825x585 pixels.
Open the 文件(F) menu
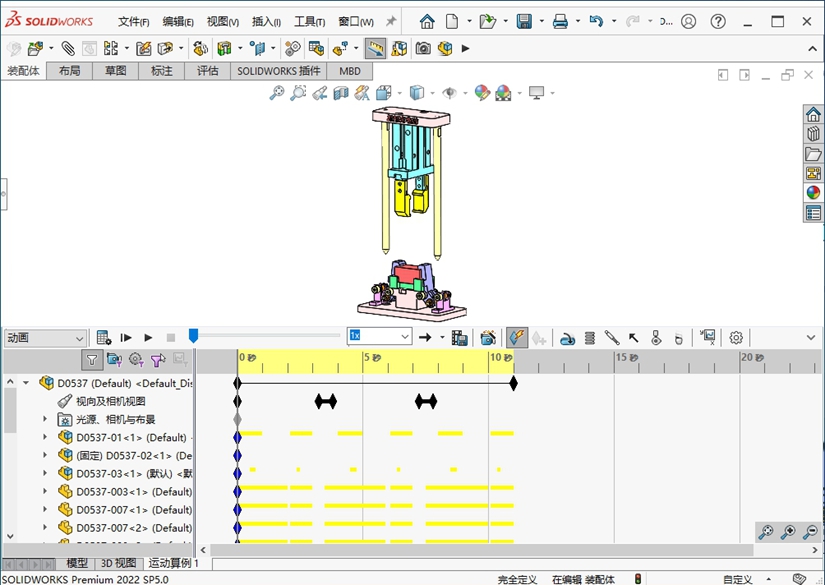tap(134, 22)
